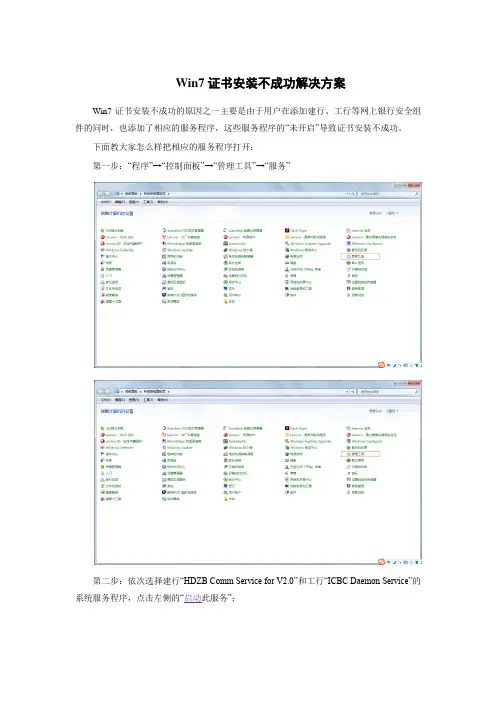This screenshot has width=496, height=702.
Task: Open 管理工具 outlined item in the second screenshot
Action: point(360,454)
